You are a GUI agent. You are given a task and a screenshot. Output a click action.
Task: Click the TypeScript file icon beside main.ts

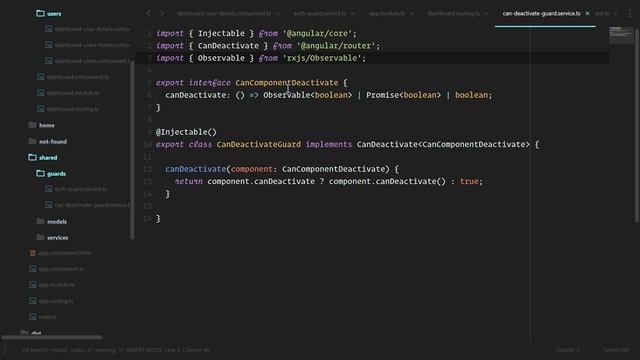coord(33,317)
